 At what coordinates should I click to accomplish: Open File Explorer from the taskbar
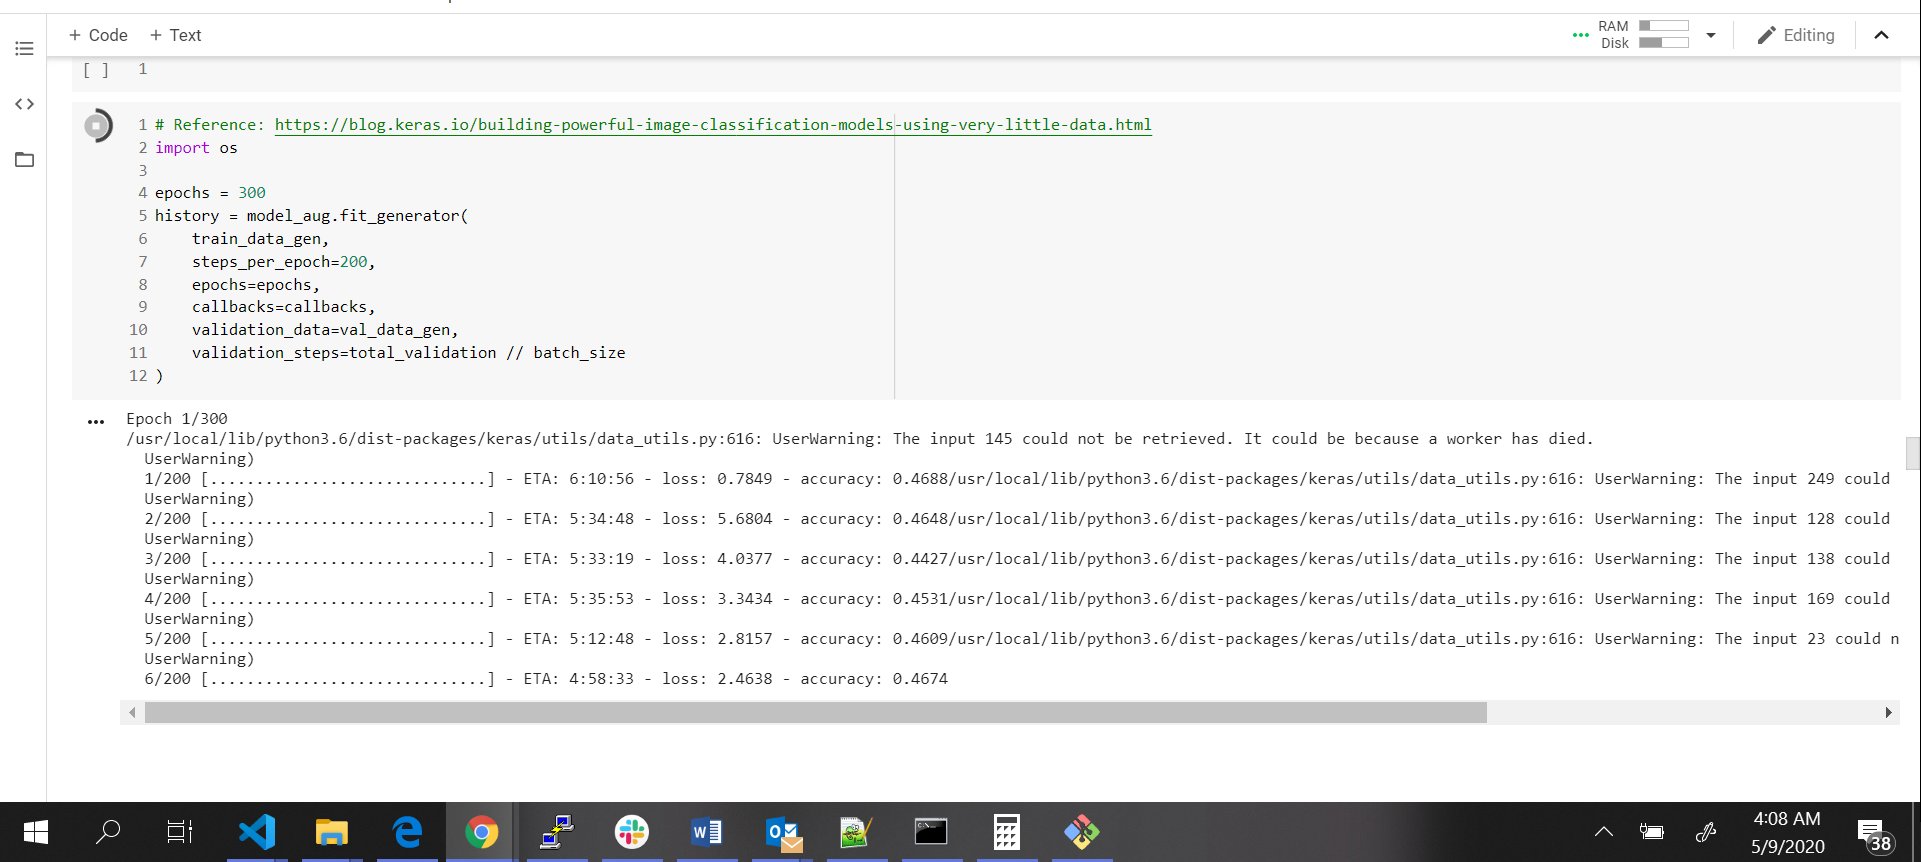click(x=332, y=832)
